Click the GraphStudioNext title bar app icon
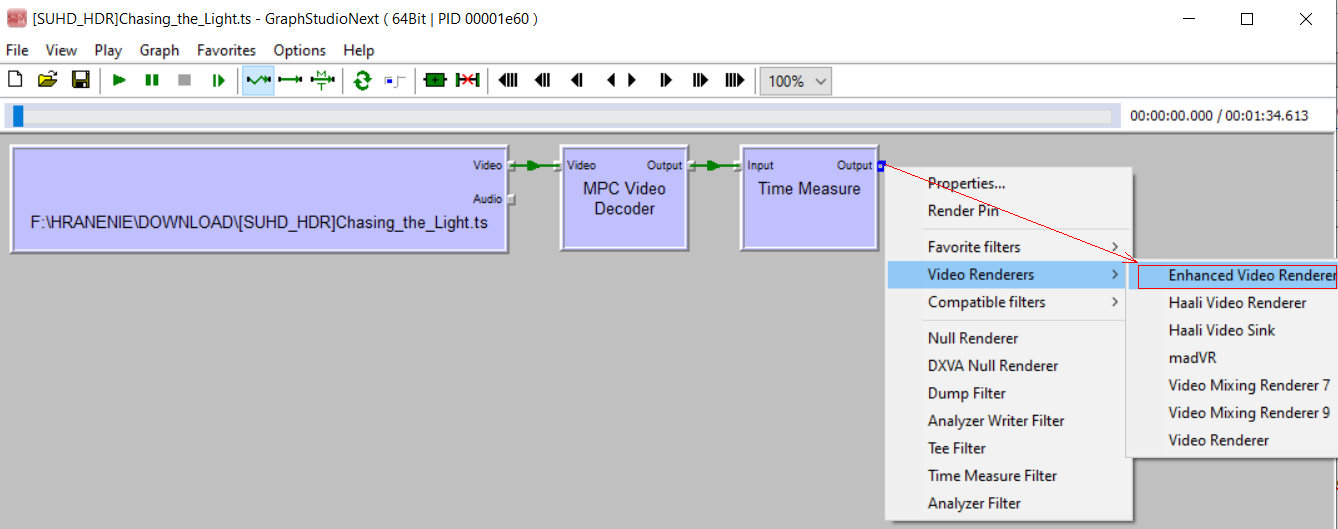Viewport: 1338px width, 529px height. [x=15, y=18]
